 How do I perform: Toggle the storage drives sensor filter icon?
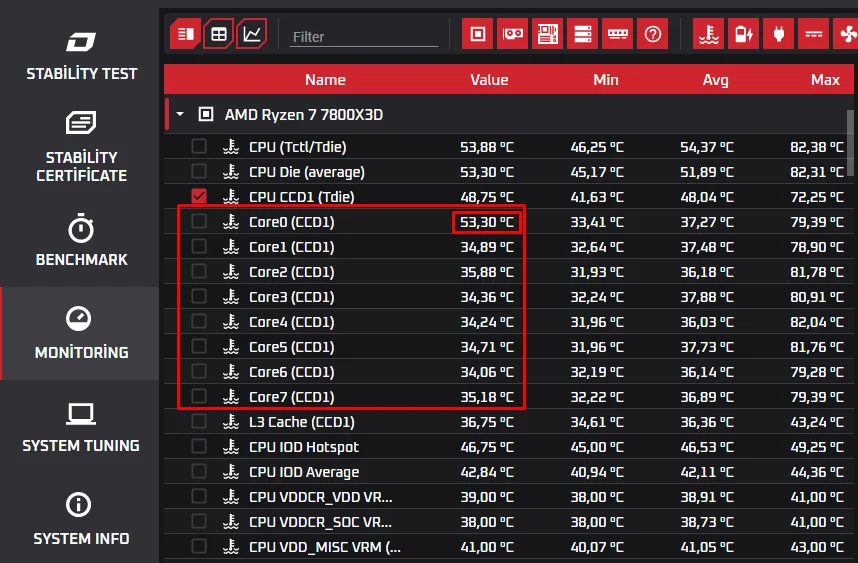click(x=582, y=34)
